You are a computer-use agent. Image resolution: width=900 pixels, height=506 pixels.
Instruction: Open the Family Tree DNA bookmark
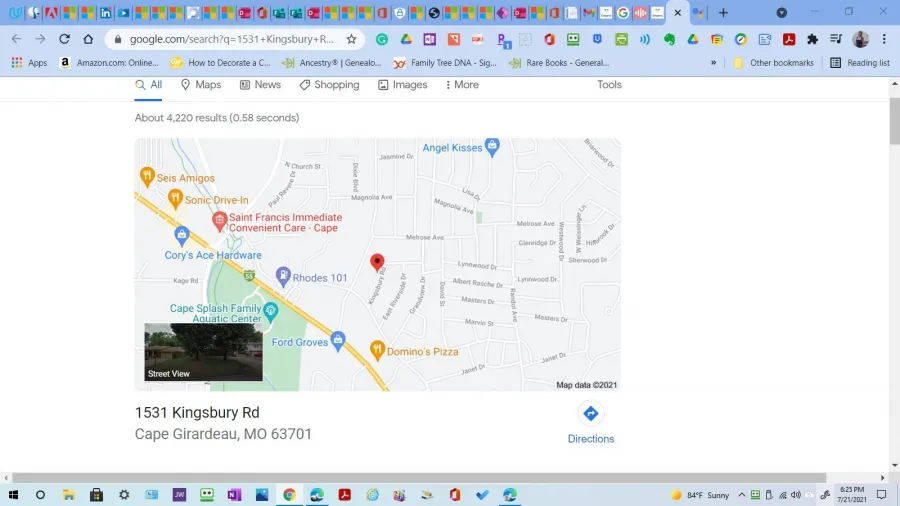[x=445, y=63]
